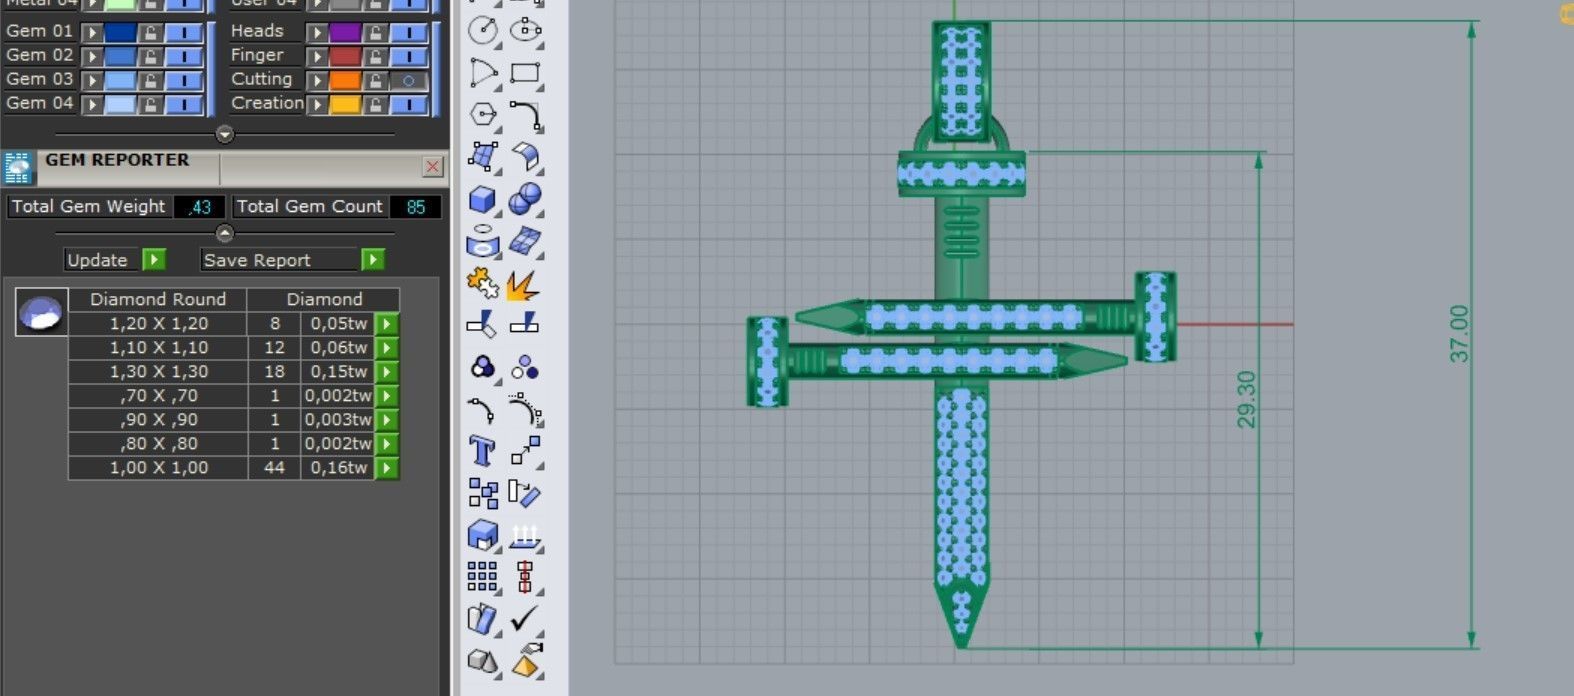This screenshot has height=696, width=1574.
Task: Collapse layers panel with down chevron
Action: [x=225, y=134]
